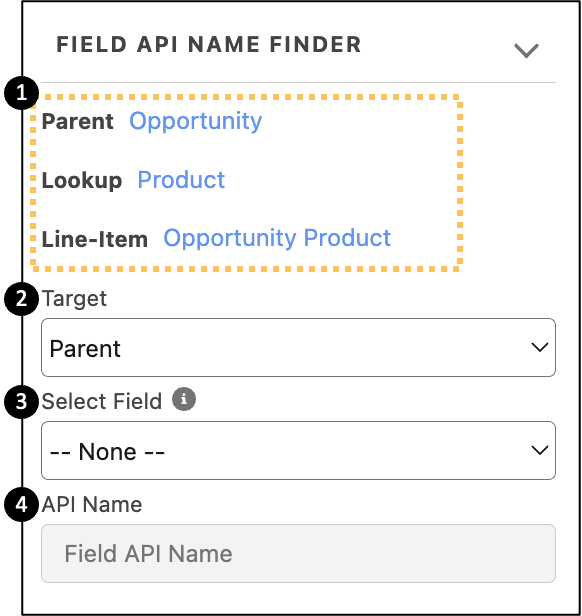Click the step 1 numbered badge
Viewport: 582px width, 616px height.
[21, 93]
